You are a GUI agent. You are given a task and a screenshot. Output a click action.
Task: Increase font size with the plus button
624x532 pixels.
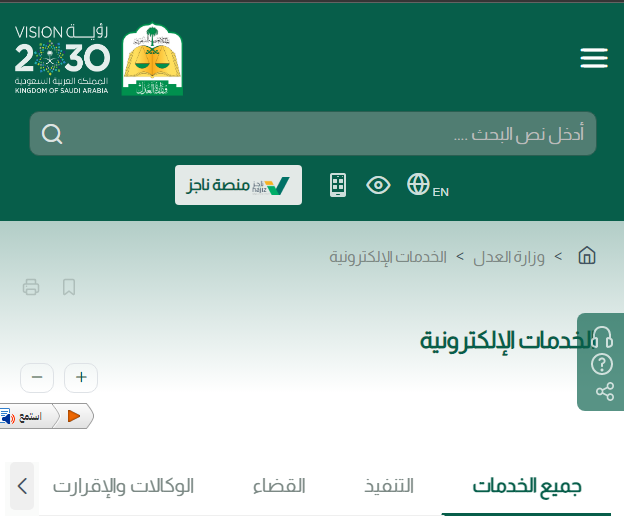(81, 378)
